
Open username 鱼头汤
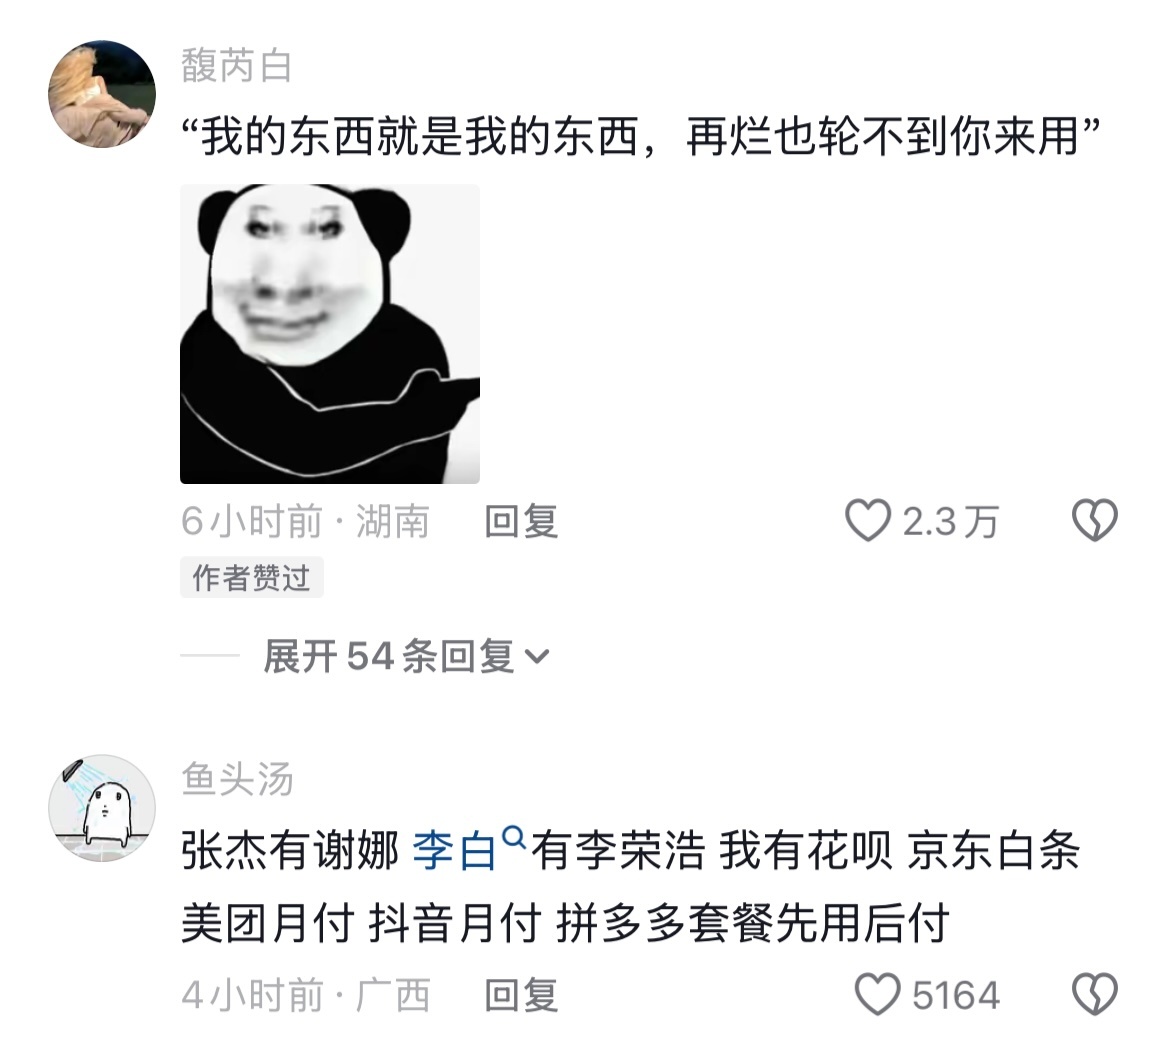(237, 780)
